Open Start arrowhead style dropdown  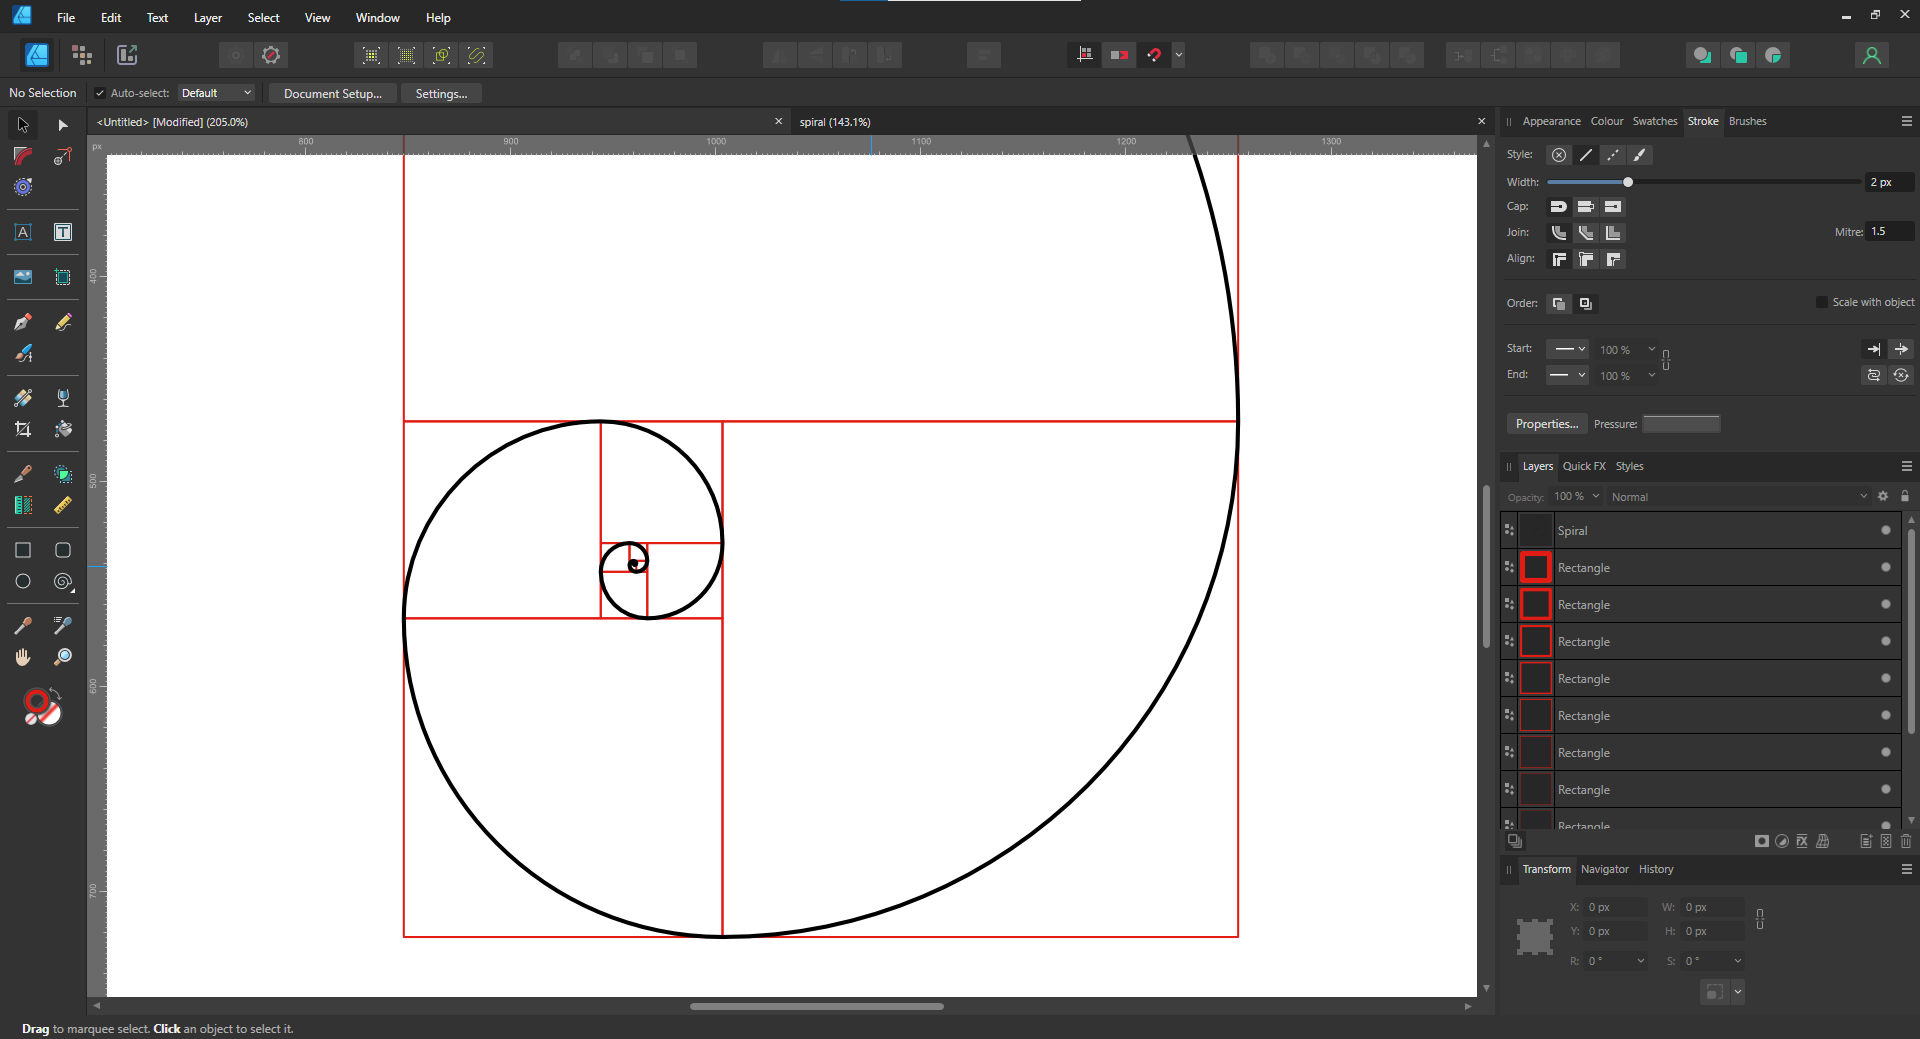1568,349
